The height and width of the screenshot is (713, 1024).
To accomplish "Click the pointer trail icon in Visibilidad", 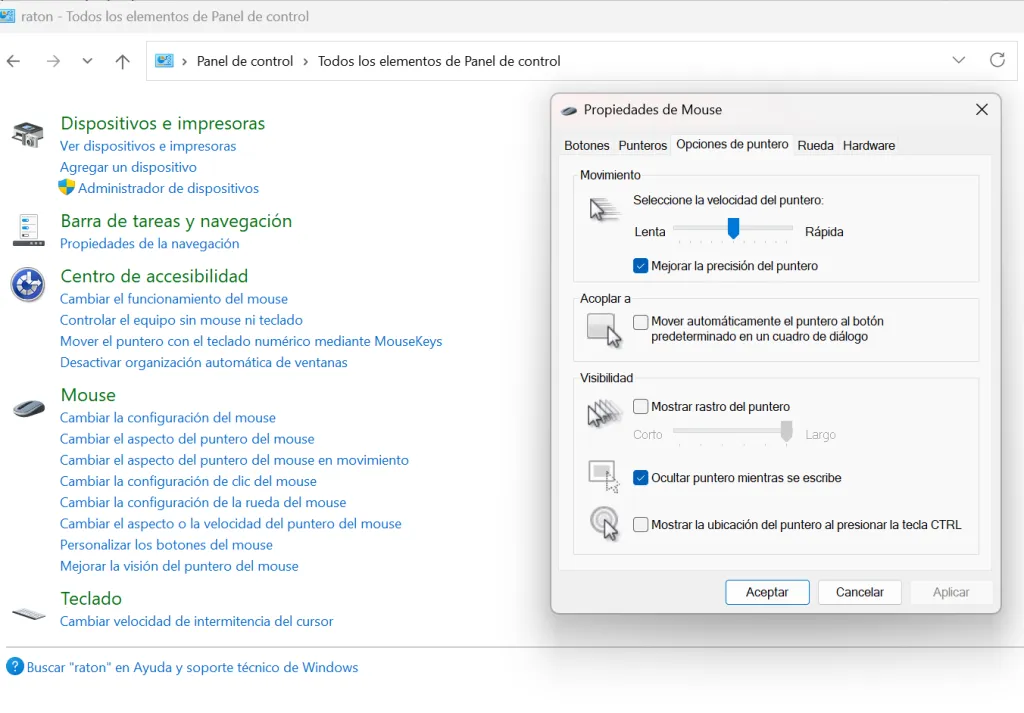I will pos(604,414).
